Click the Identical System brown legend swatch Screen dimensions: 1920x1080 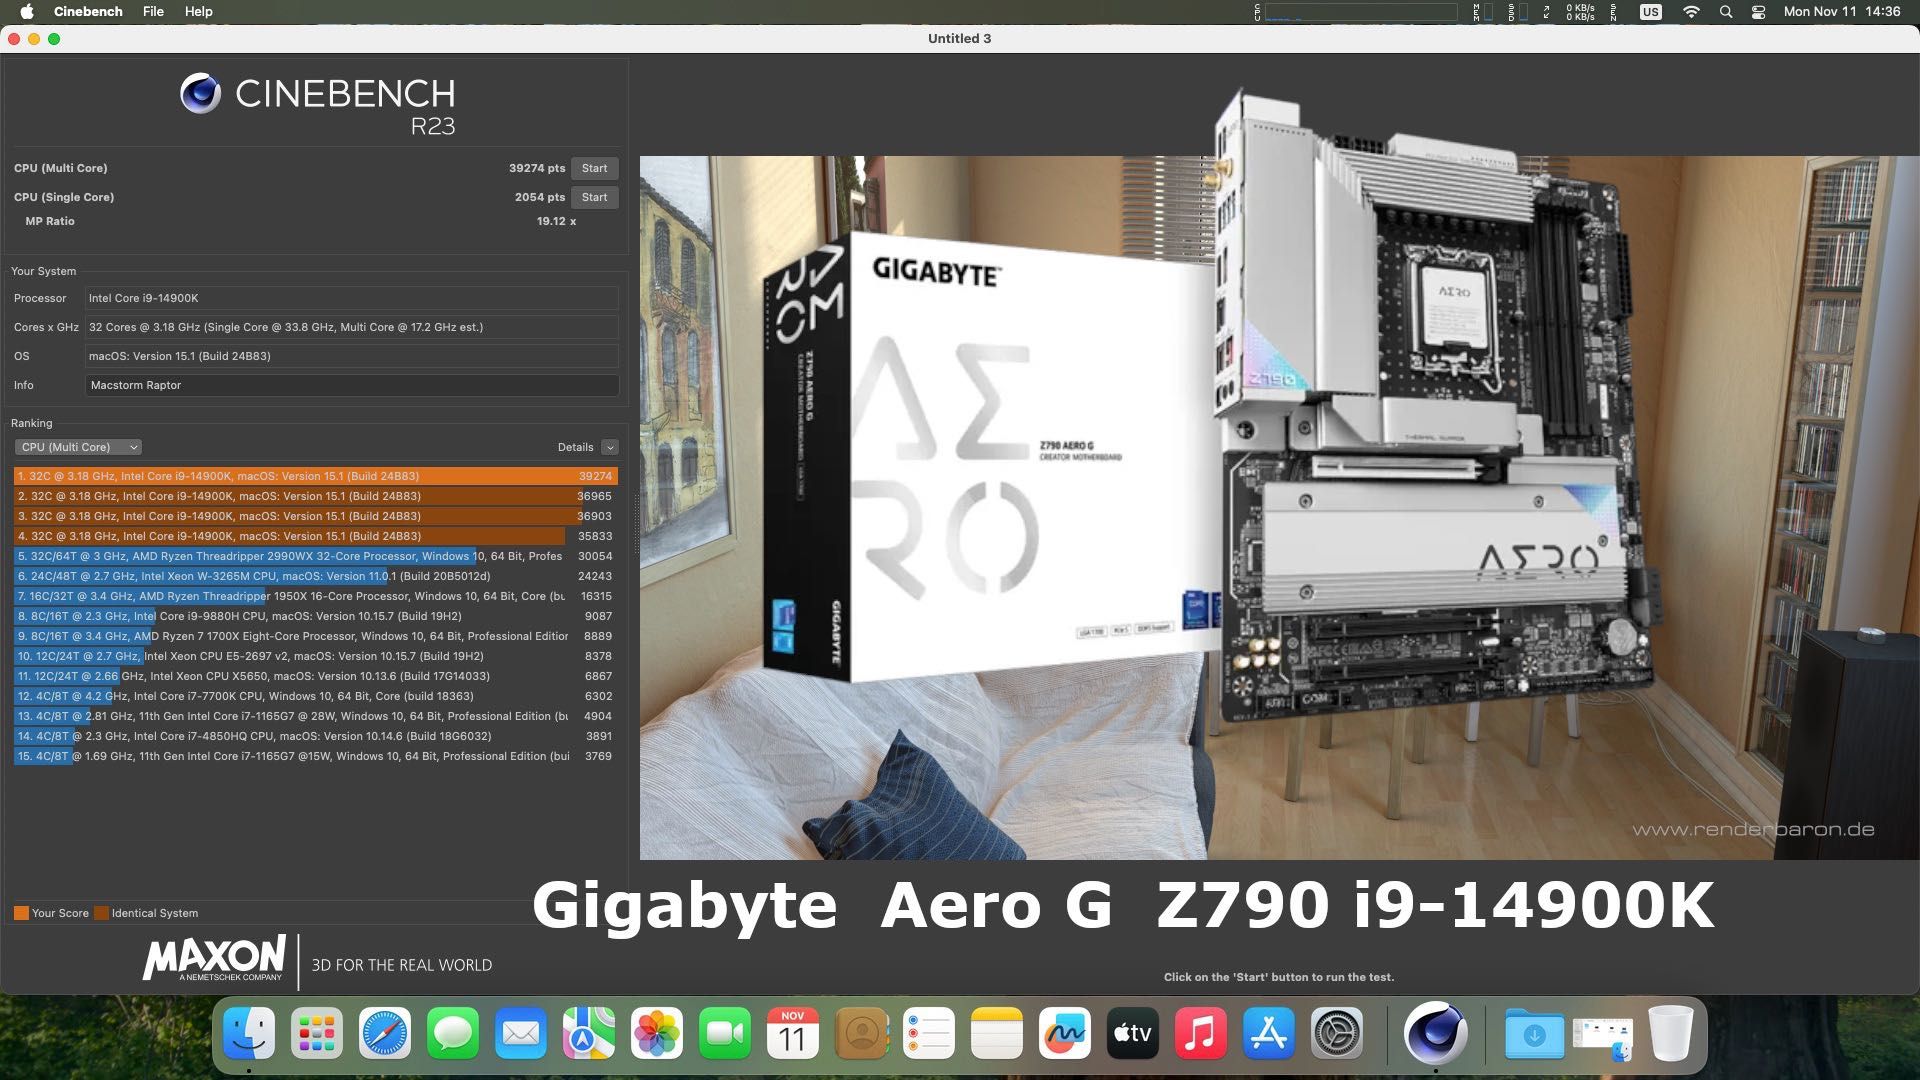coord(101,913)
